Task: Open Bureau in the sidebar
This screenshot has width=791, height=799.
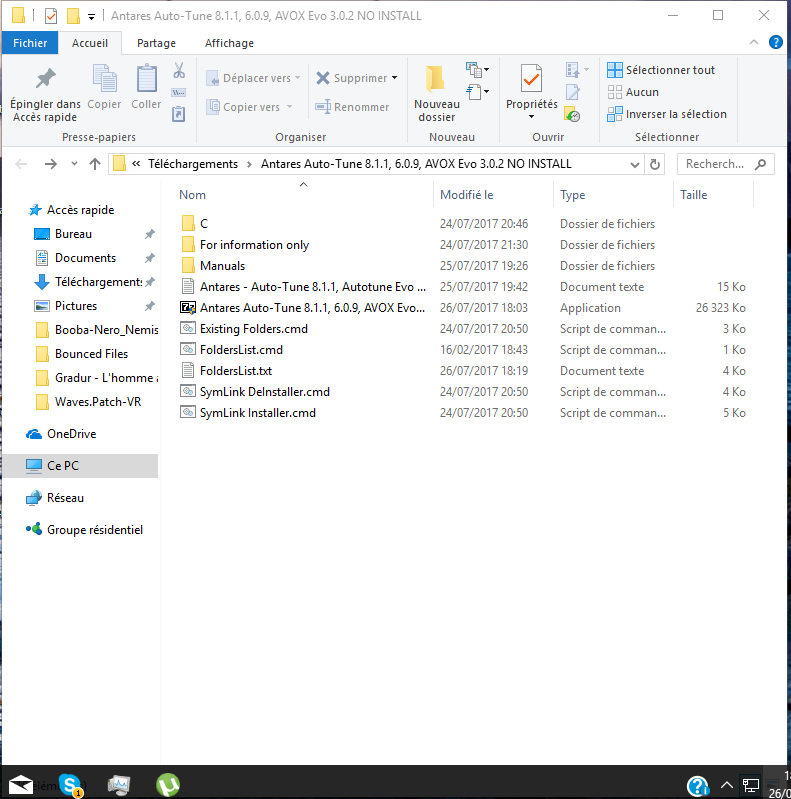Action: [73, 233]
